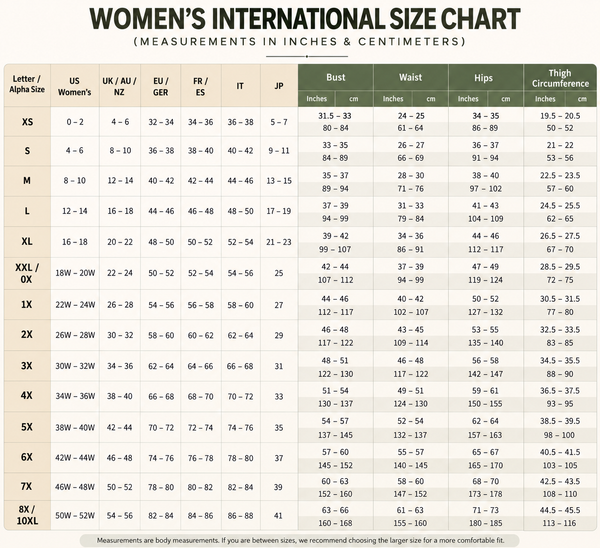
Task: Select the "EU / GER" column header
Action: pos(161,86)
